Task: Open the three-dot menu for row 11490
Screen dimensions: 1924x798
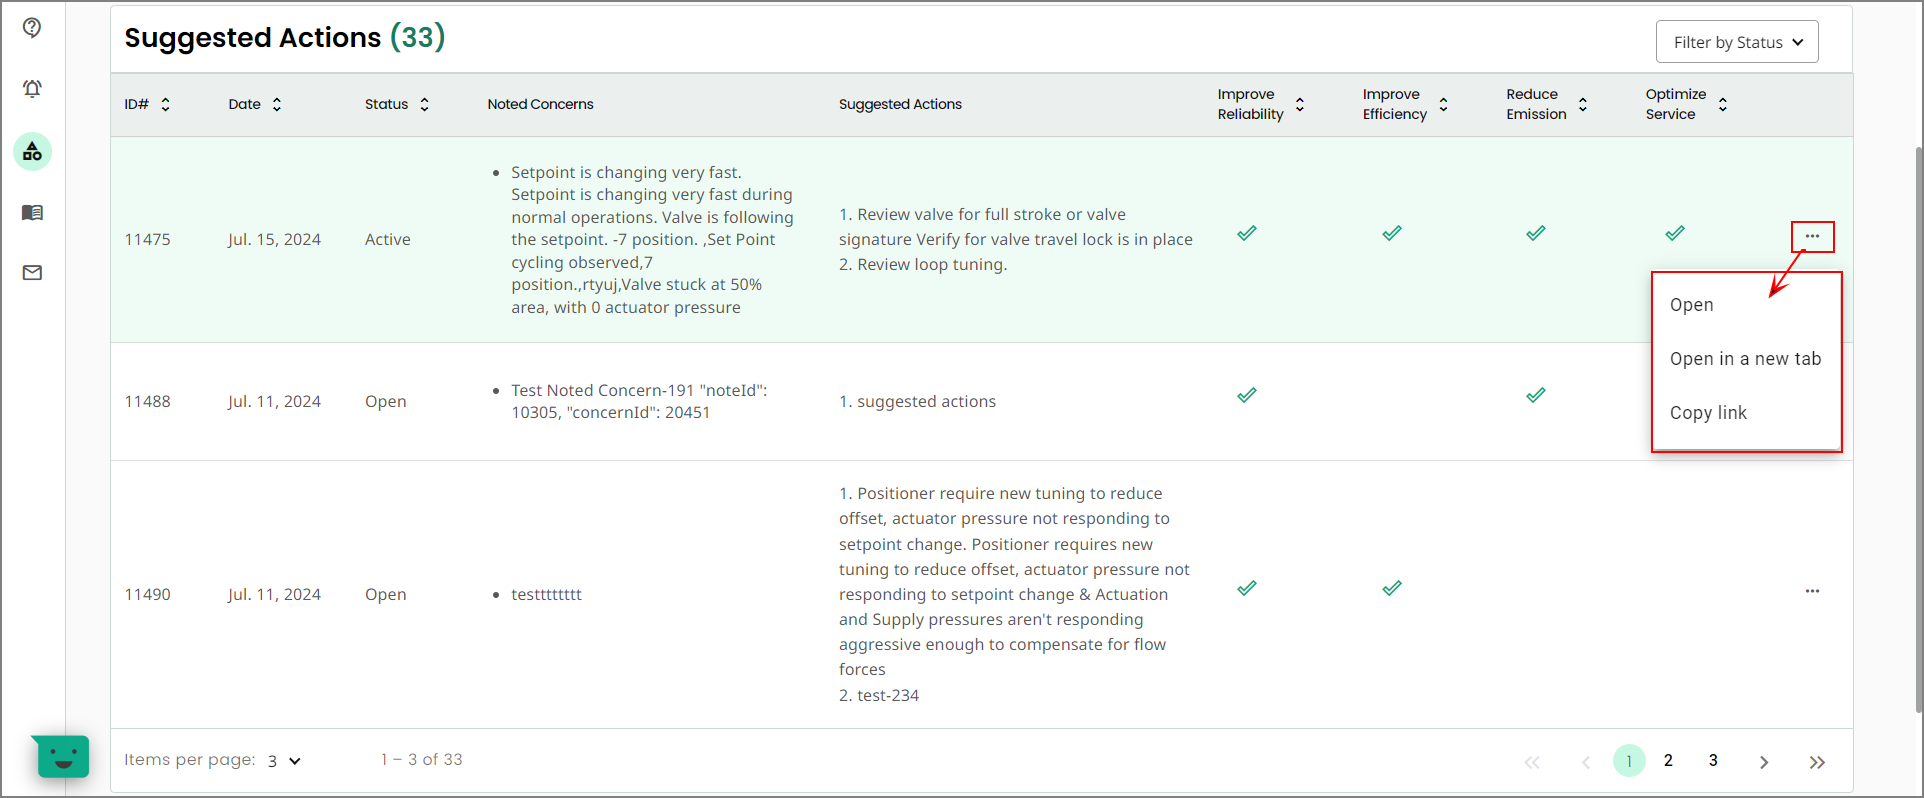Action: point(1812,591)
